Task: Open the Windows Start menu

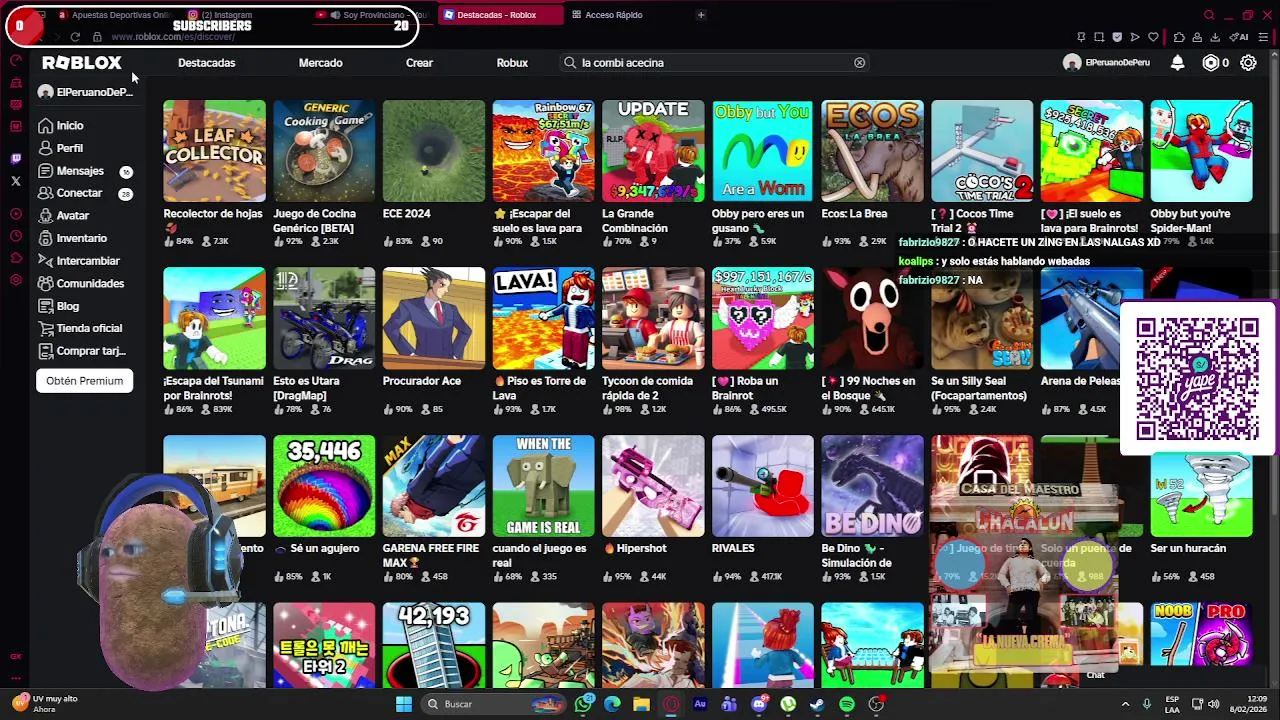Action: [404, 704]
